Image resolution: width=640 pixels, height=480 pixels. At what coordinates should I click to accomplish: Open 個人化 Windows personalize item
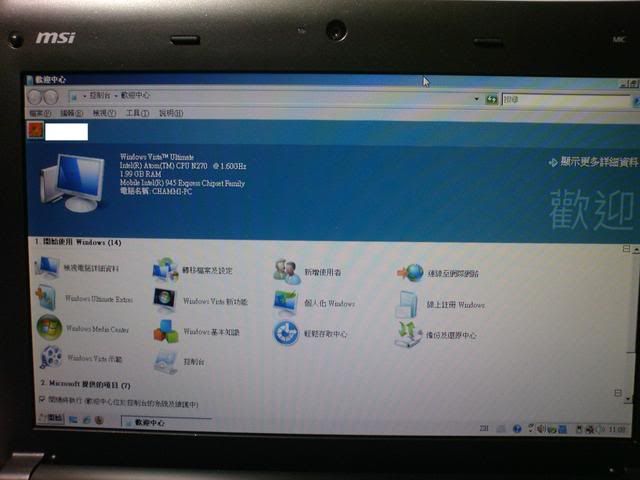click(314, 303)
